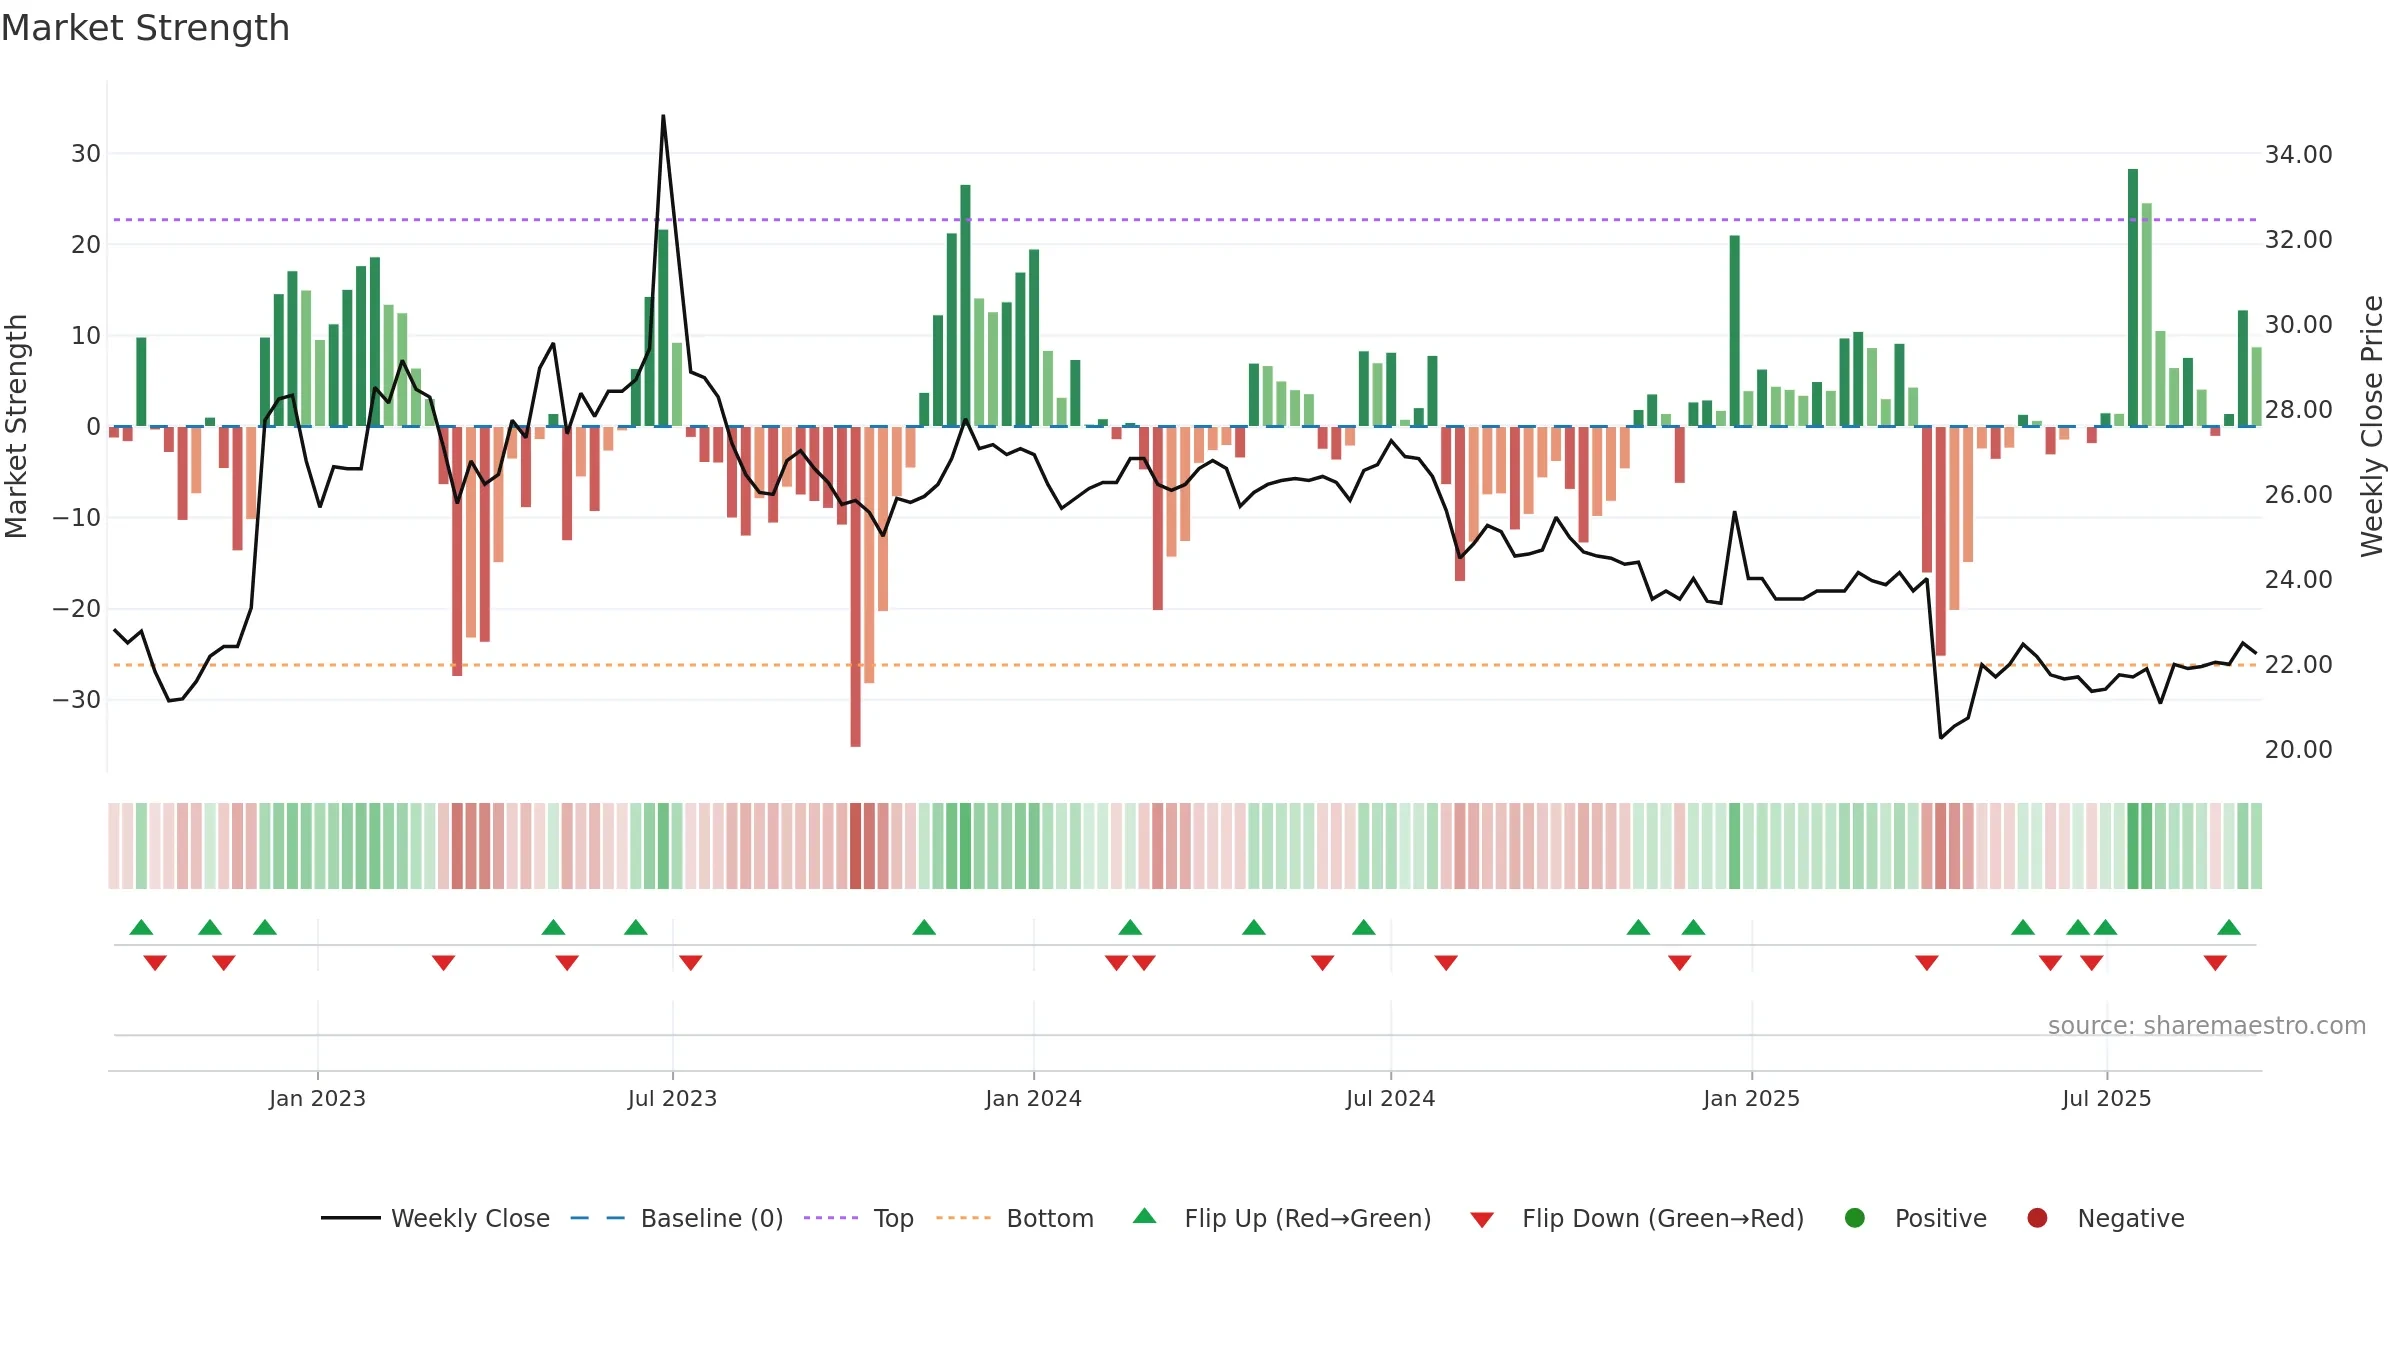Toggle Flip Up (Red→Green) legend entry
This screenshot has height=1350, width=2400.
coord(1282,1218)
